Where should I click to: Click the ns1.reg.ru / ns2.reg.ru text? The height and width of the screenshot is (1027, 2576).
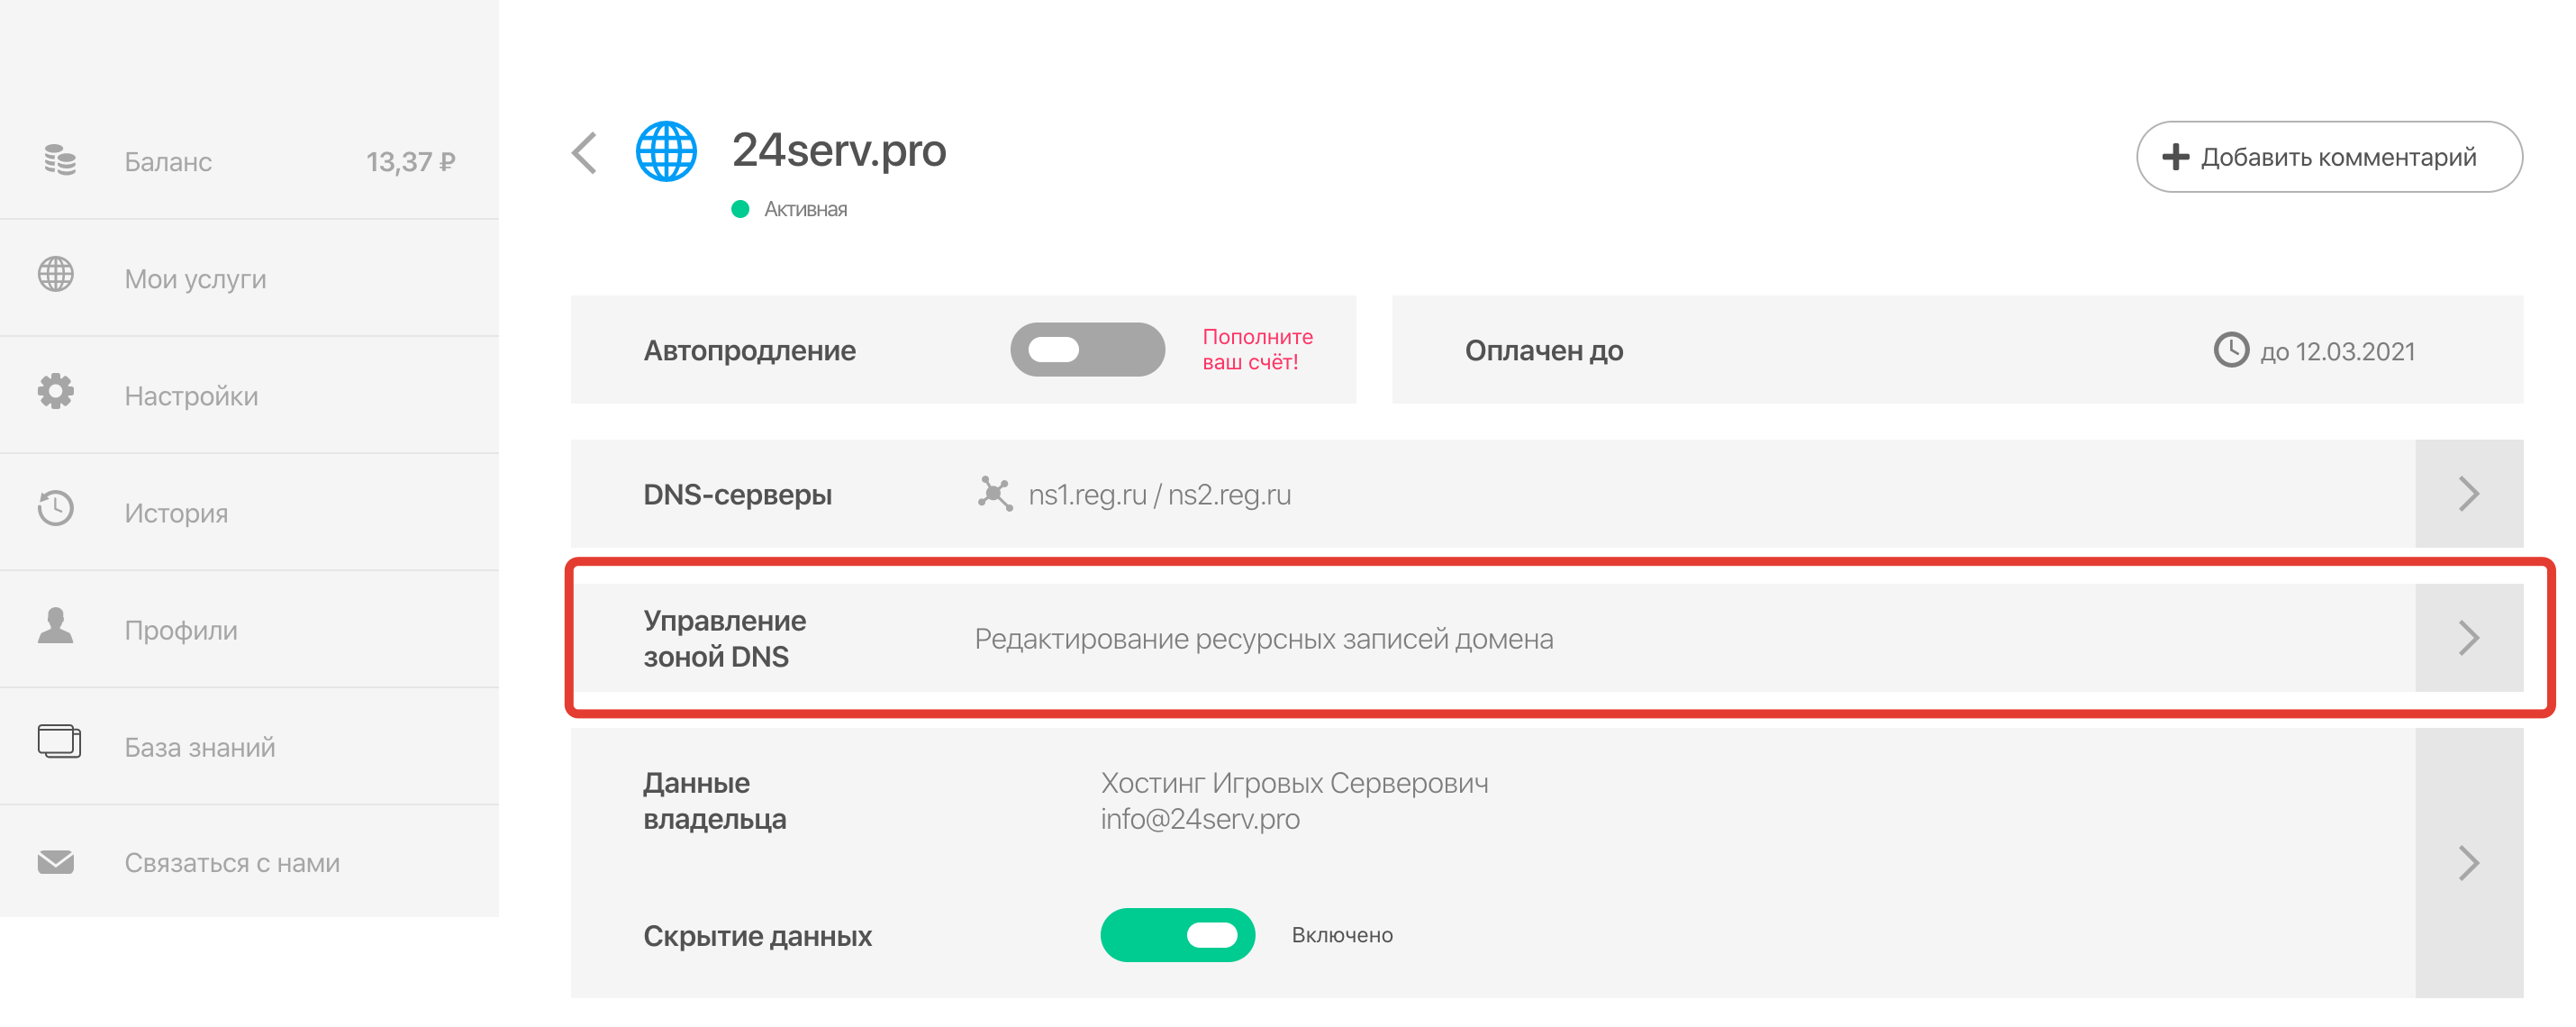pyautogui.click(x=1159, y=495)
